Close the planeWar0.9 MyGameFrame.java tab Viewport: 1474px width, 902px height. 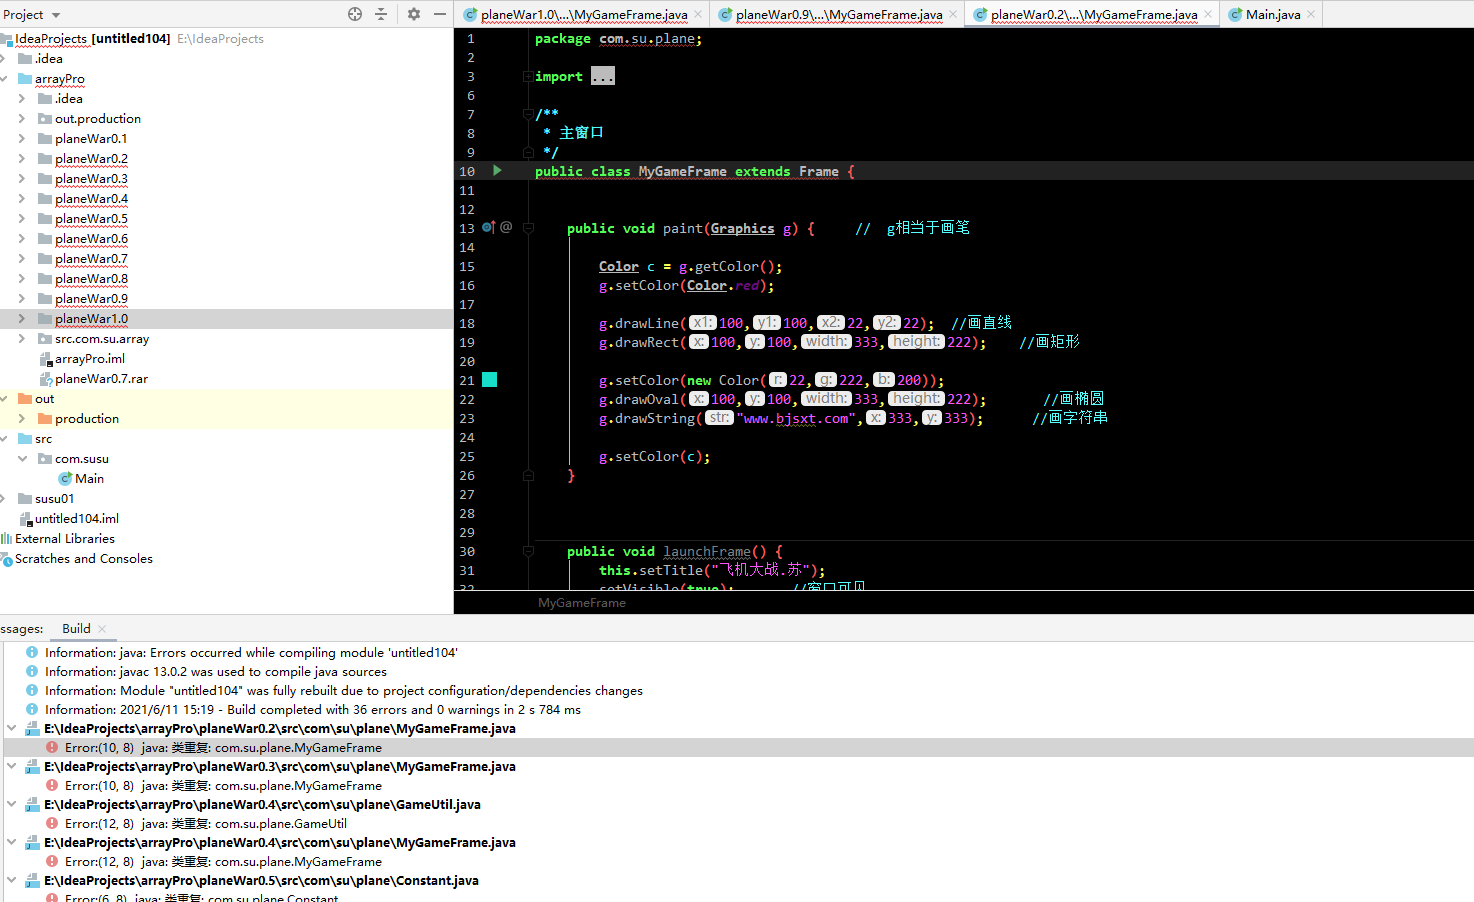tap(953, 14)
